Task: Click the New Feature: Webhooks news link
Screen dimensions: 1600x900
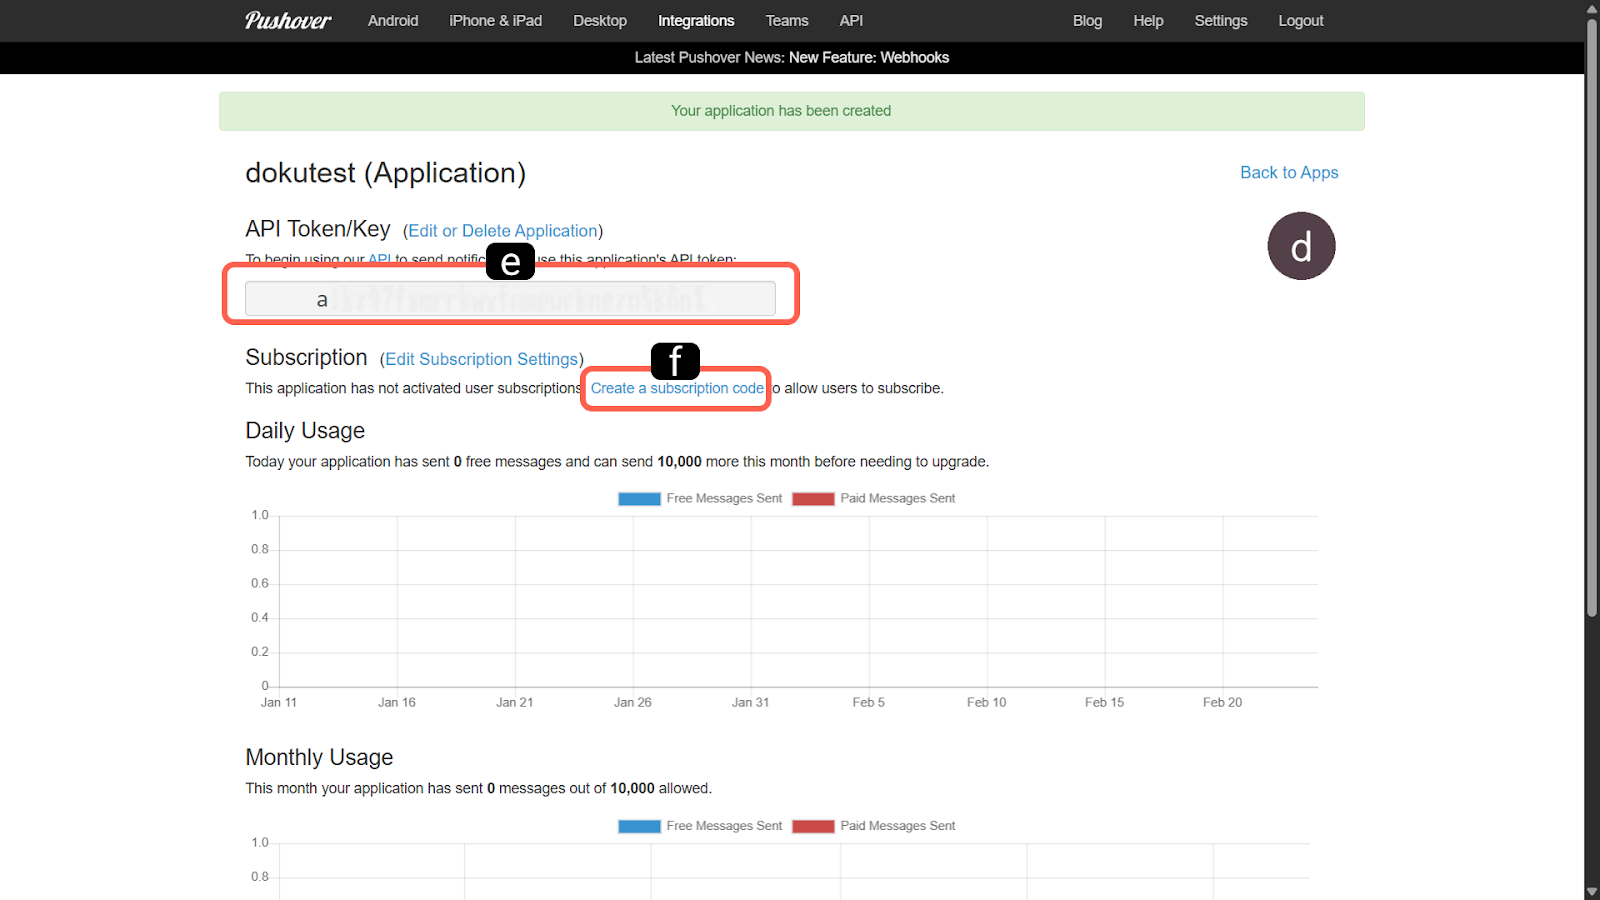Action: 868,58
